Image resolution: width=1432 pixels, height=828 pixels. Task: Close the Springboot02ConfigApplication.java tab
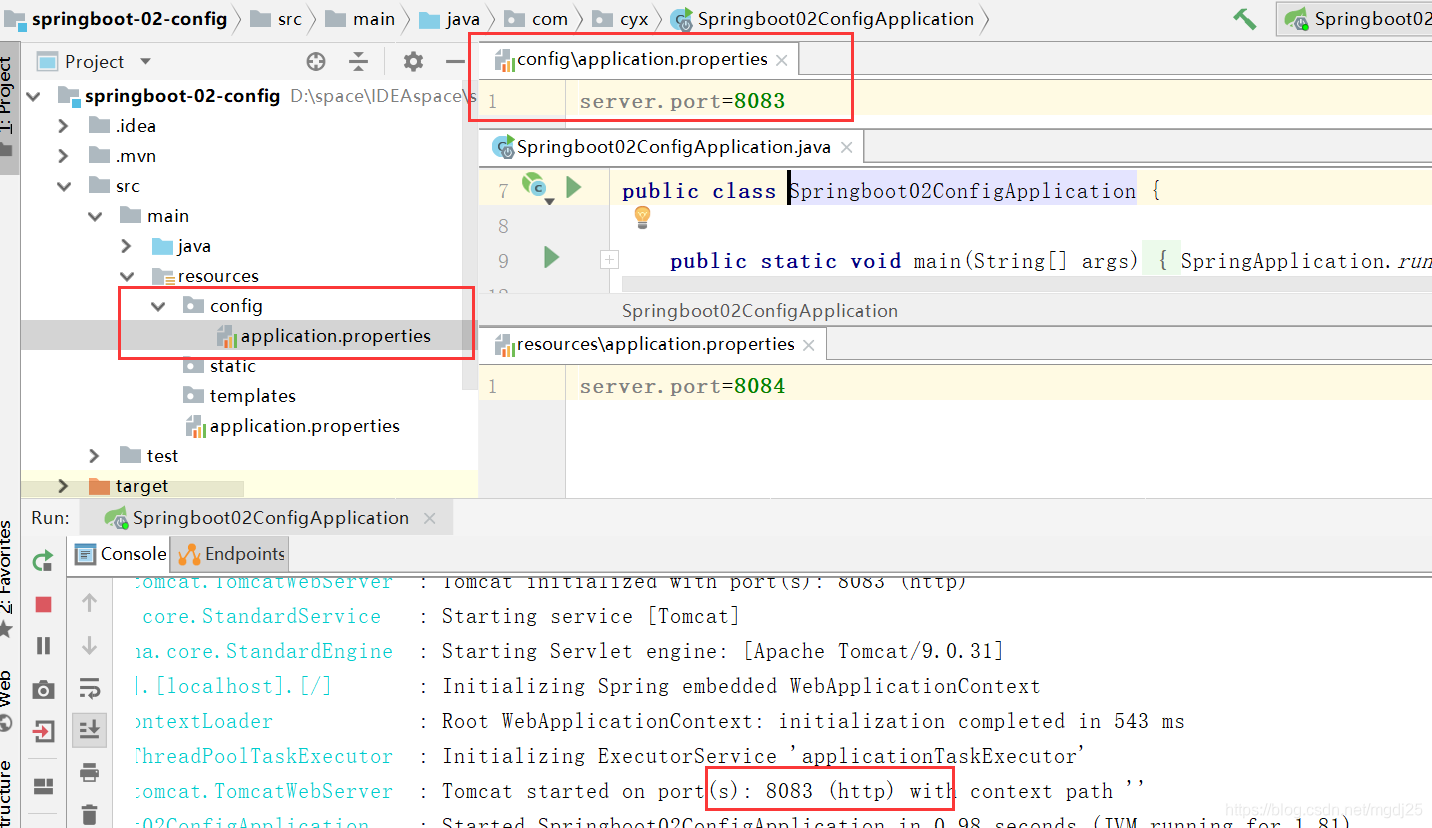[846, 148]
